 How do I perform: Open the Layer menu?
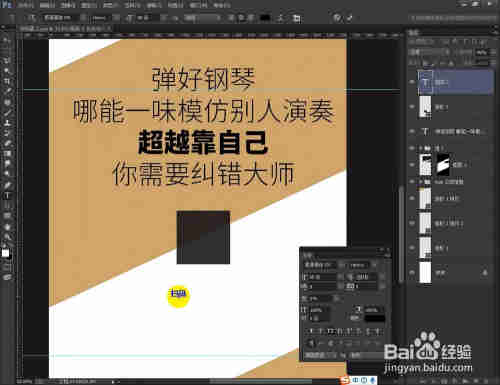point(89,5)
